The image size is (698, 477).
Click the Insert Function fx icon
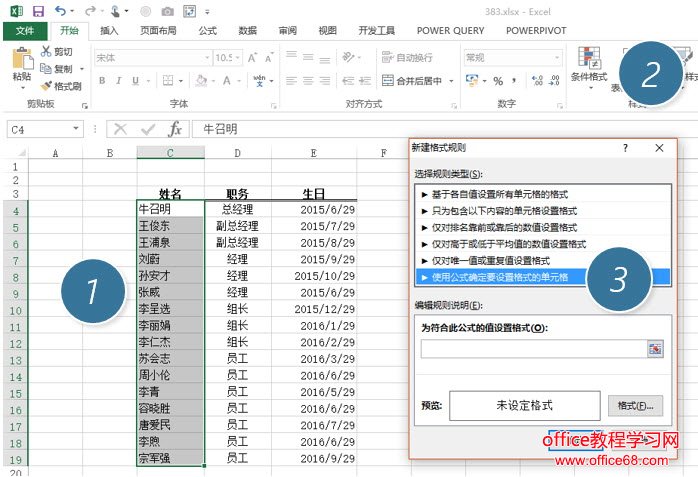175,129
